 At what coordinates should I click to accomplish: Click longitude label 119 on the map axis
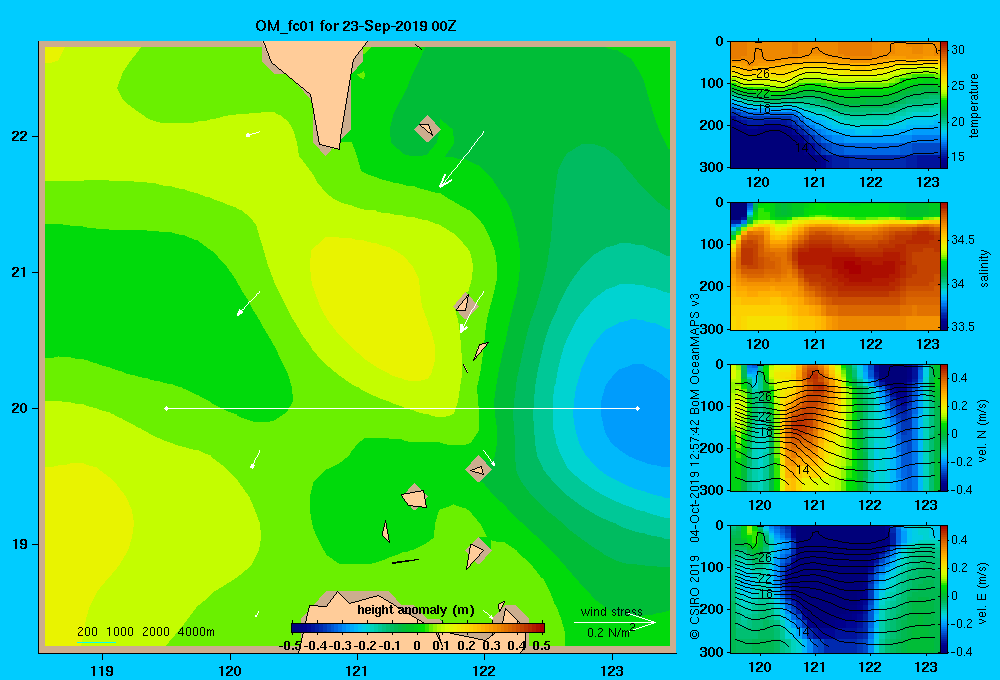(102, 670)
